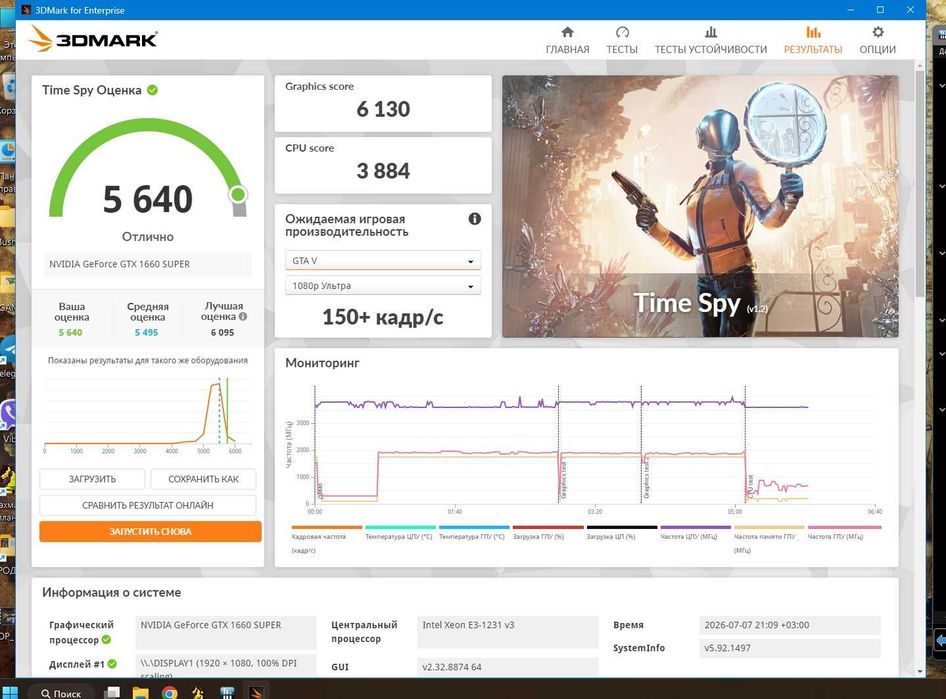946x699 pixels.
Task: Select the РЕЗУЛЬТАТЫ results tab
Action: pos(813,40)
